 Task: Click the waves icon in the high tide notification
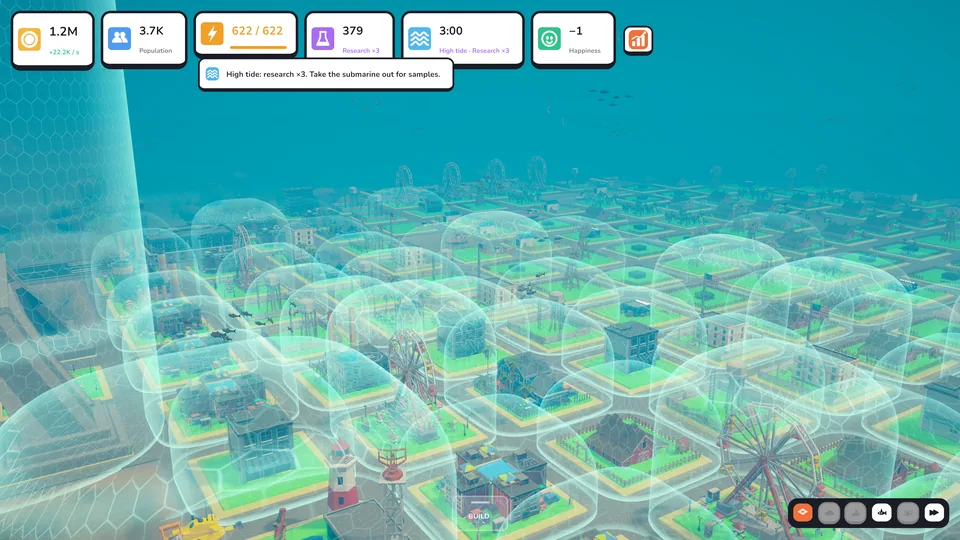[212, 74]
